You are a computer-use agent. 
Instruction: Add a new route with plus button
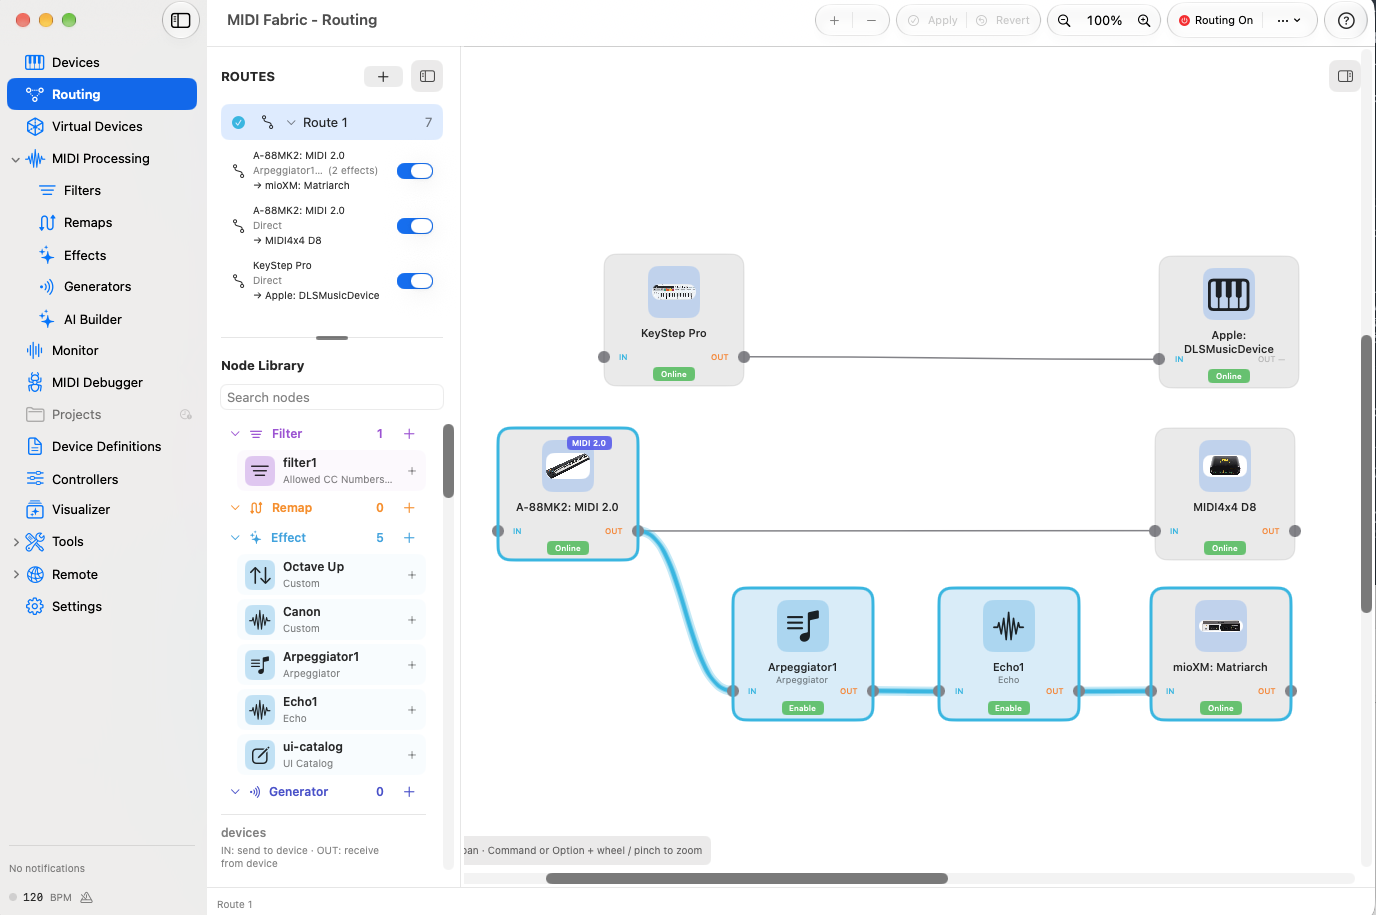[383, 76]
